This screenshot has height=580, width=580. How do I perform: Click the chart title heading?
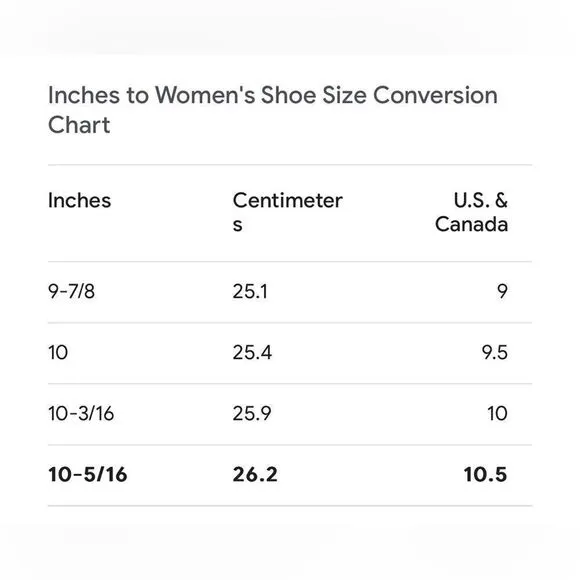tap(273, 110)
